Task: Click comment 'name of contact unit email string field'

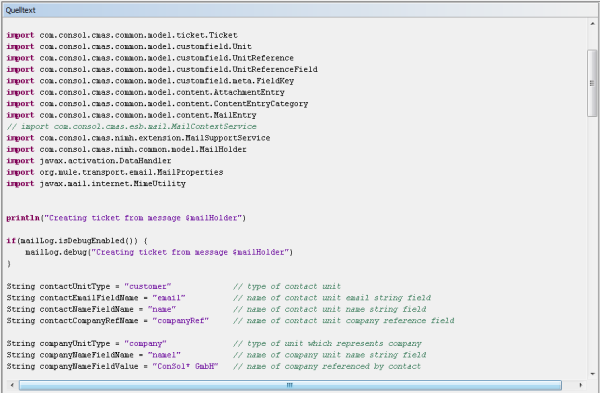Action: point(332,298)
